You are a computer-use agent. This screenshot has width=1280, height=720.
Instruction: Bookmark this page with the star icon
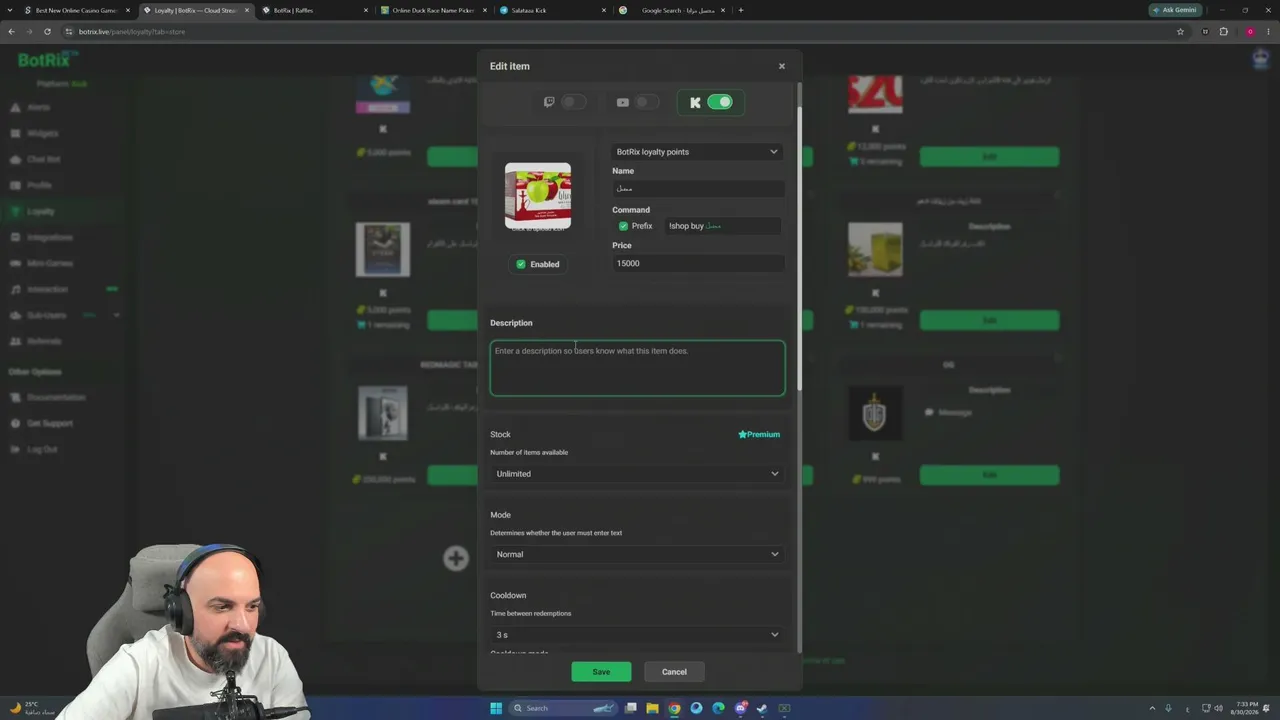(x=1180, y=32)
